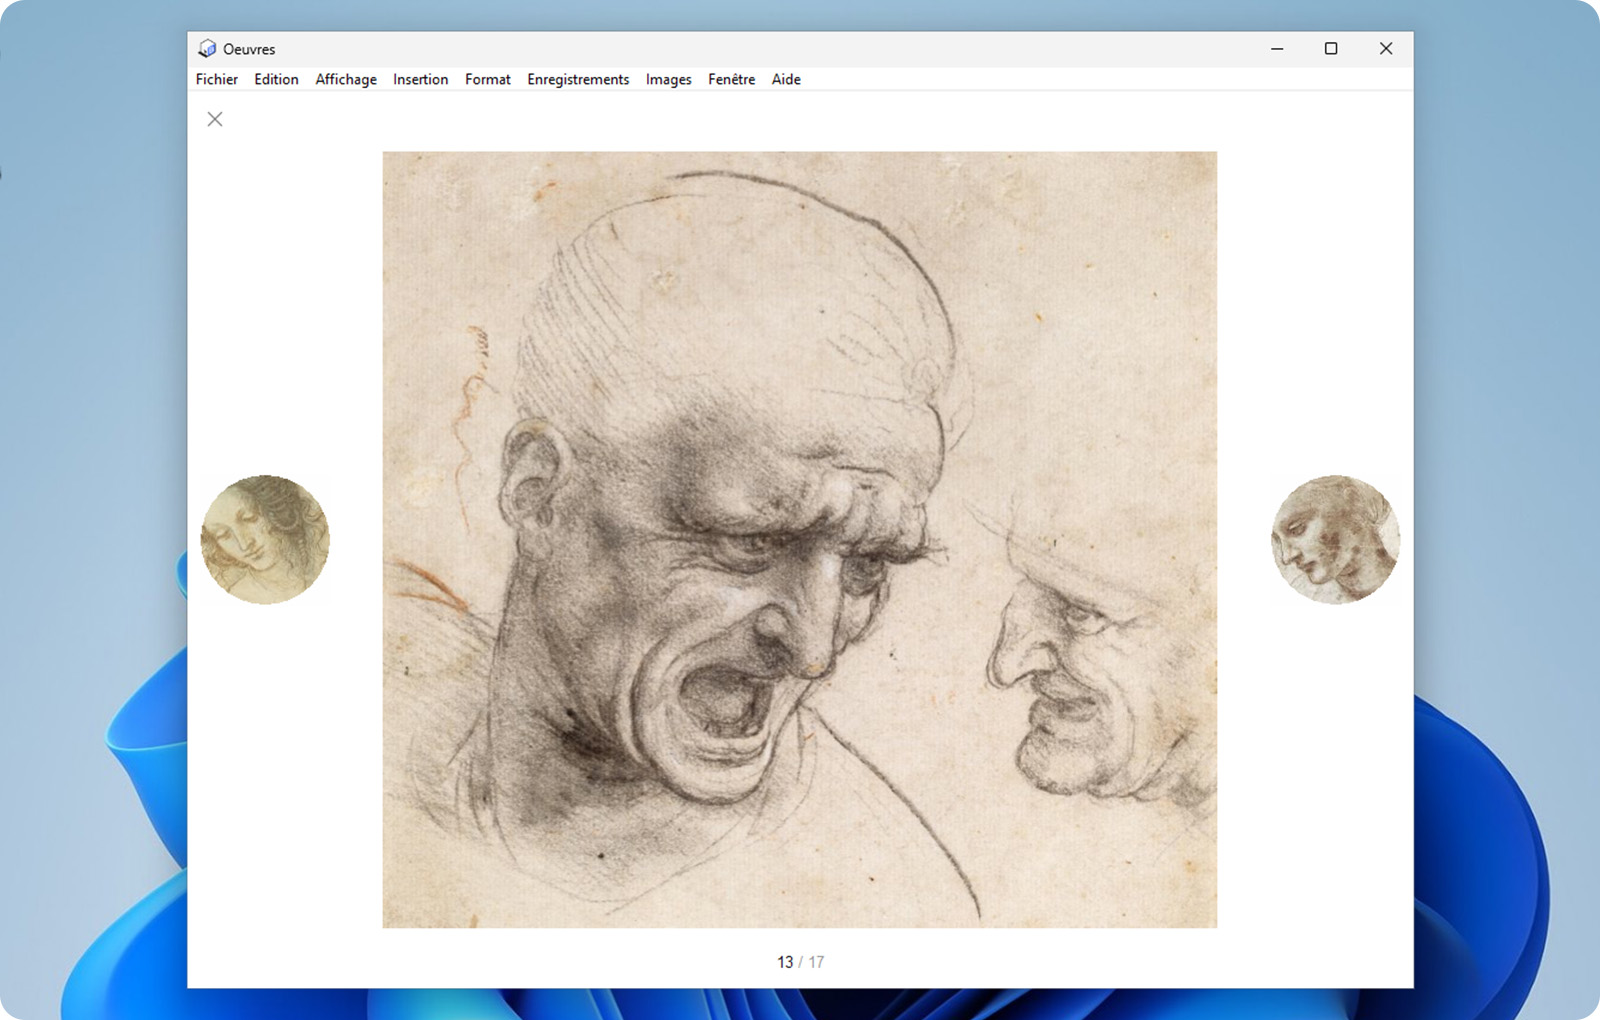The height and width of the screenshot is (1020, 1600).
Task: Open the Affichage menu
Action: pyautogui.click(x=346, y=79)
